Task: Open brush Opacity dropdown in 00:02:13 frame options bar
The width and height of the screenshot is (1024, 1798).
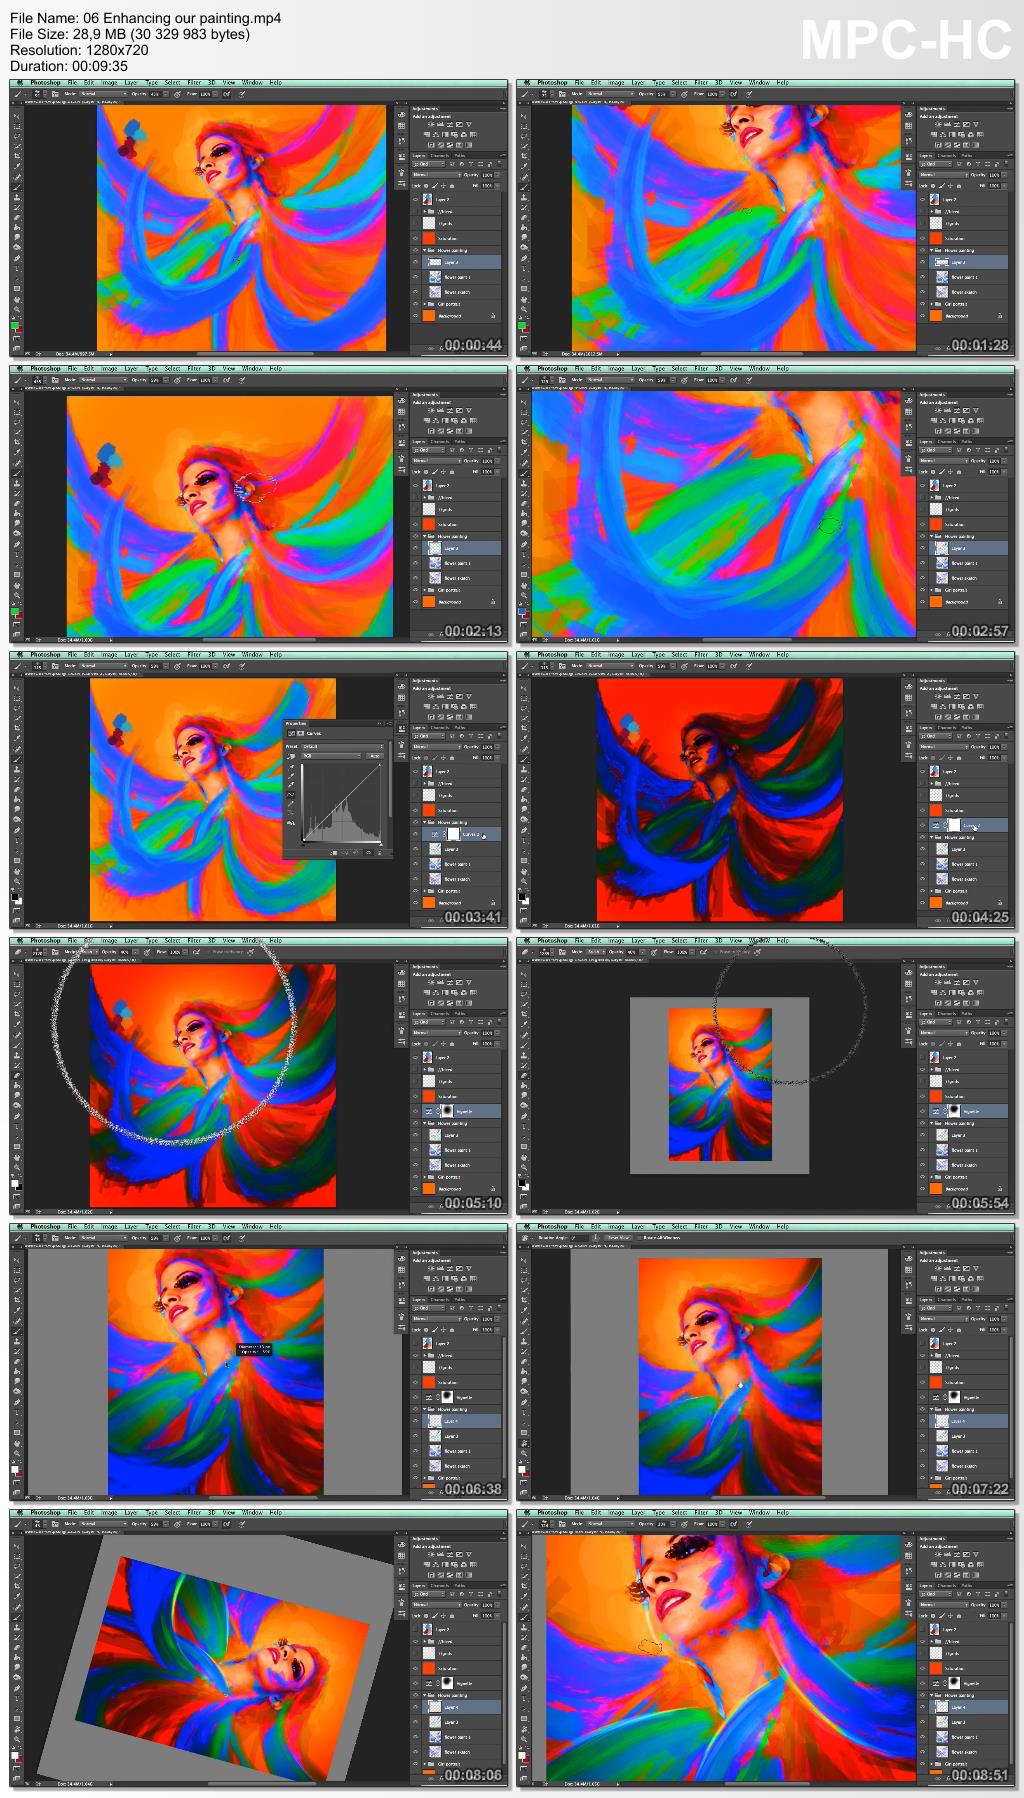Action: [x=166, y=380]
